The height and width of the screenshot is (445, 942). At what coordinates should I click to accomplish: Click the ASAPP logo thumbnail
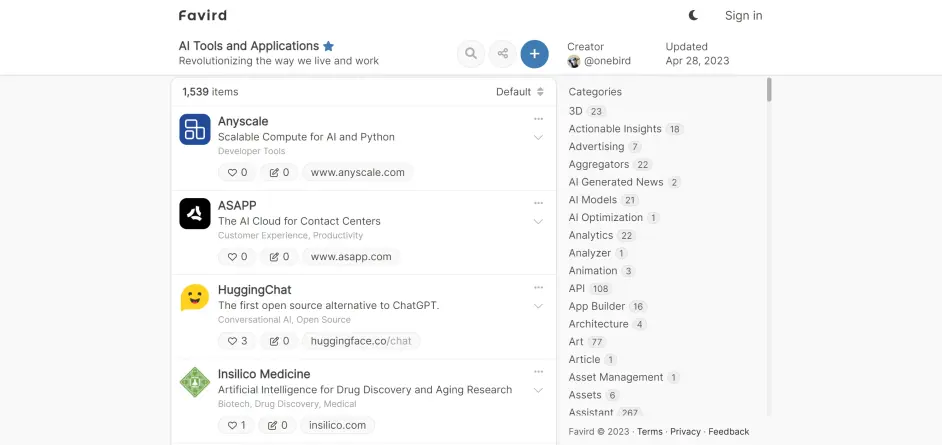195,213
